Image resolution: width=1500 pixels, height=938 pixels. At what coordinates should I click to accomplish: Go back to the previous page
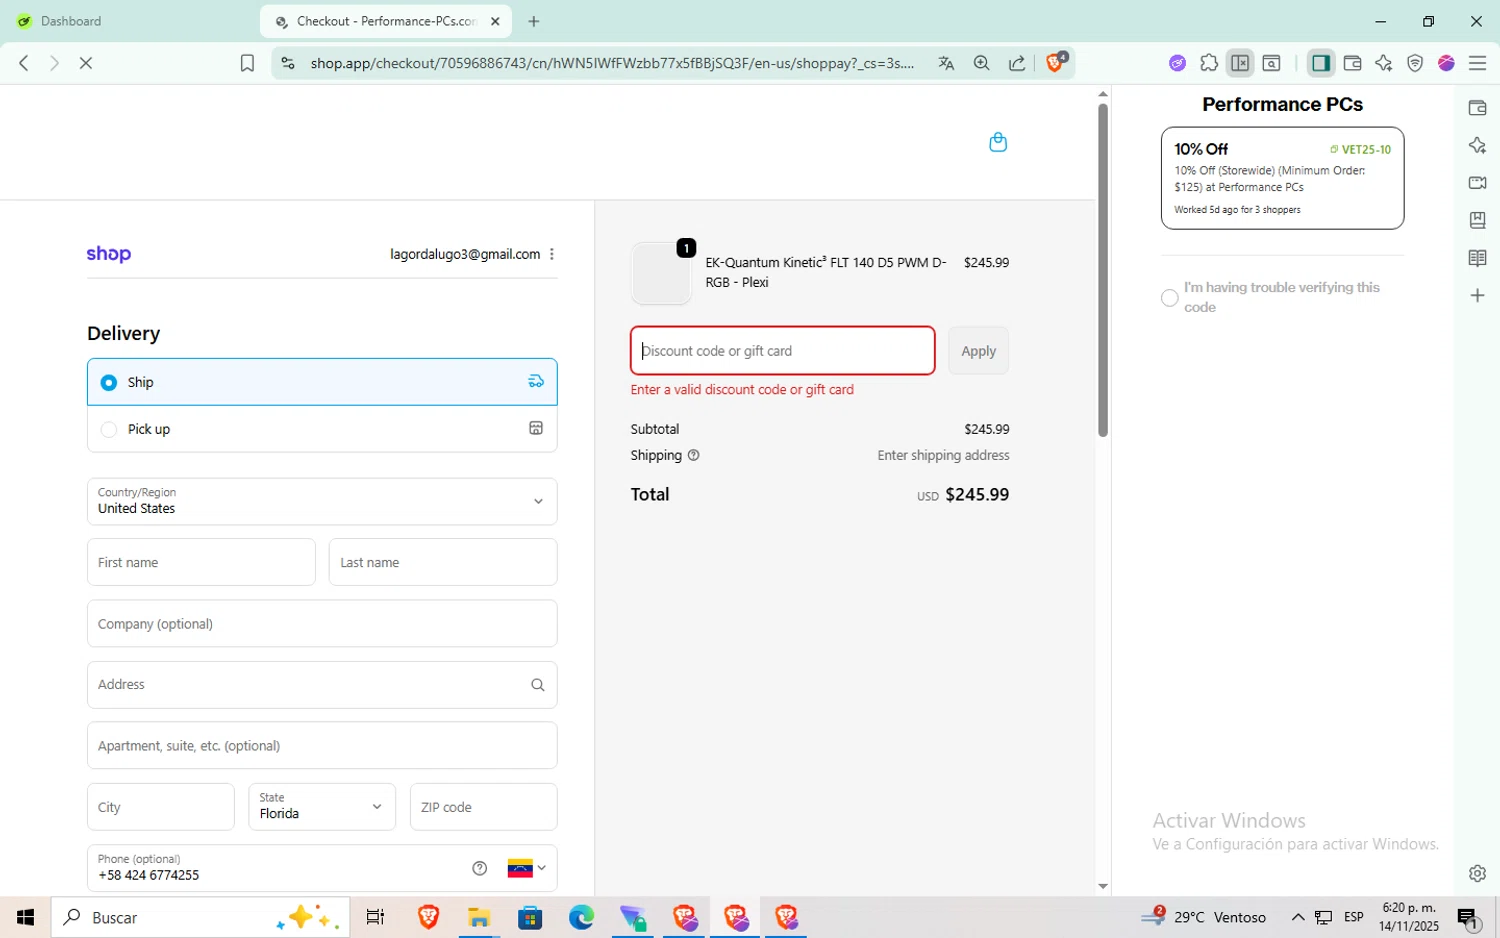(24, 63)
